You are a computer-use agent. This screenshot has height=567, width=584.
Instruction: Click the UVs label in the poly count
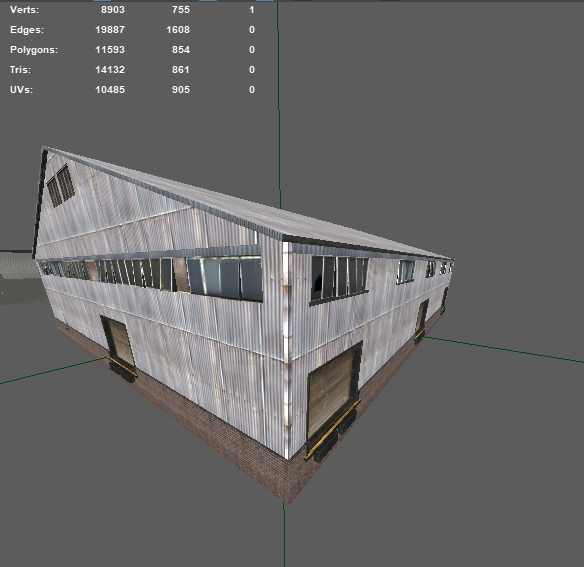click(x=21, y=90)
